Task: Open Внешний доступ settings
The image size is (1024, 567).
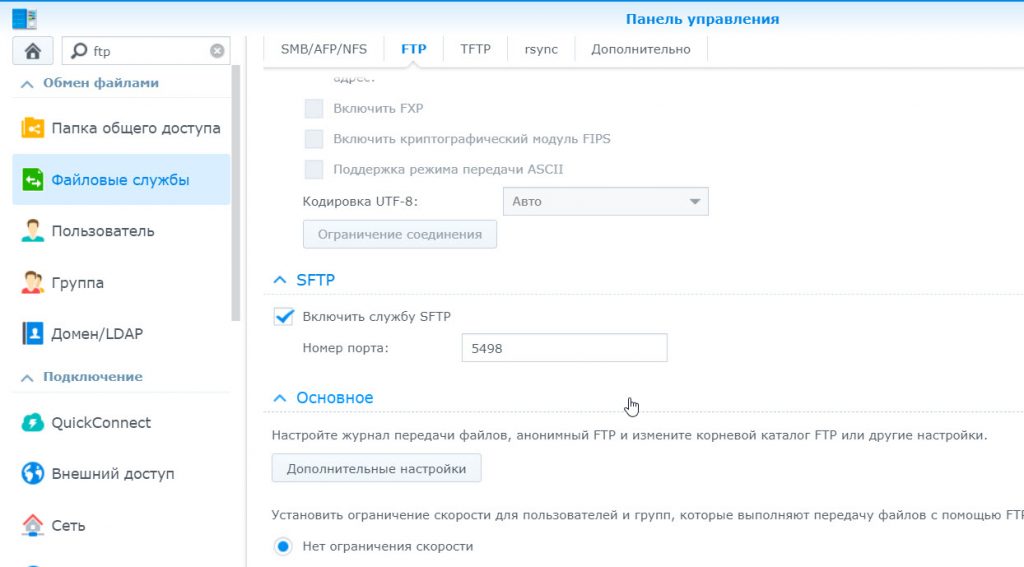Action: [121, 473]
